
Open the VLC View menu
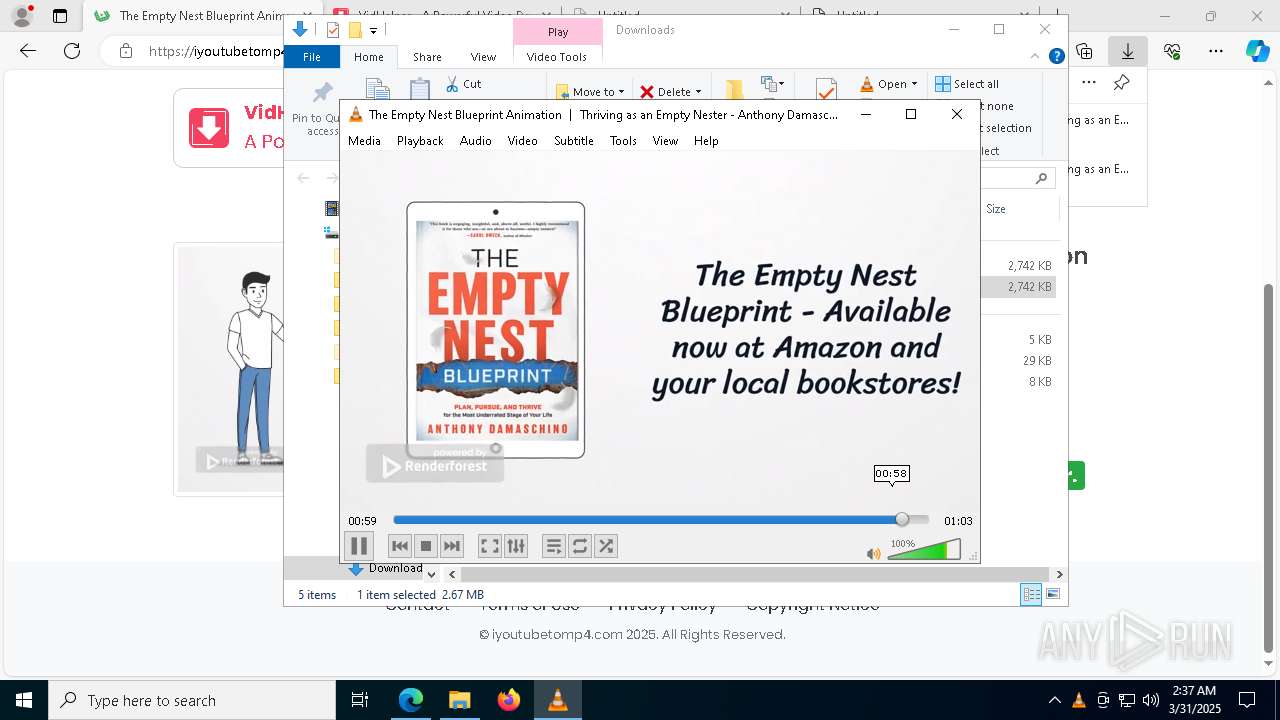665,141
